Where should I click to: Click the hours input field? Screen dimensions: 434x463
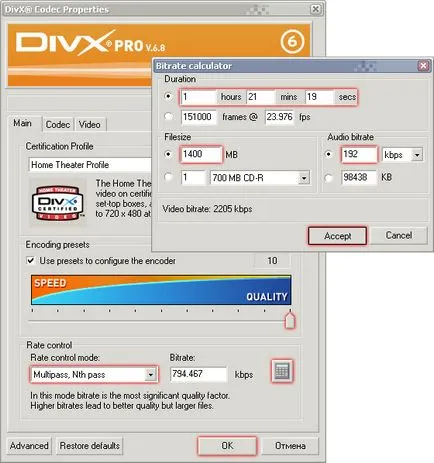199,97
